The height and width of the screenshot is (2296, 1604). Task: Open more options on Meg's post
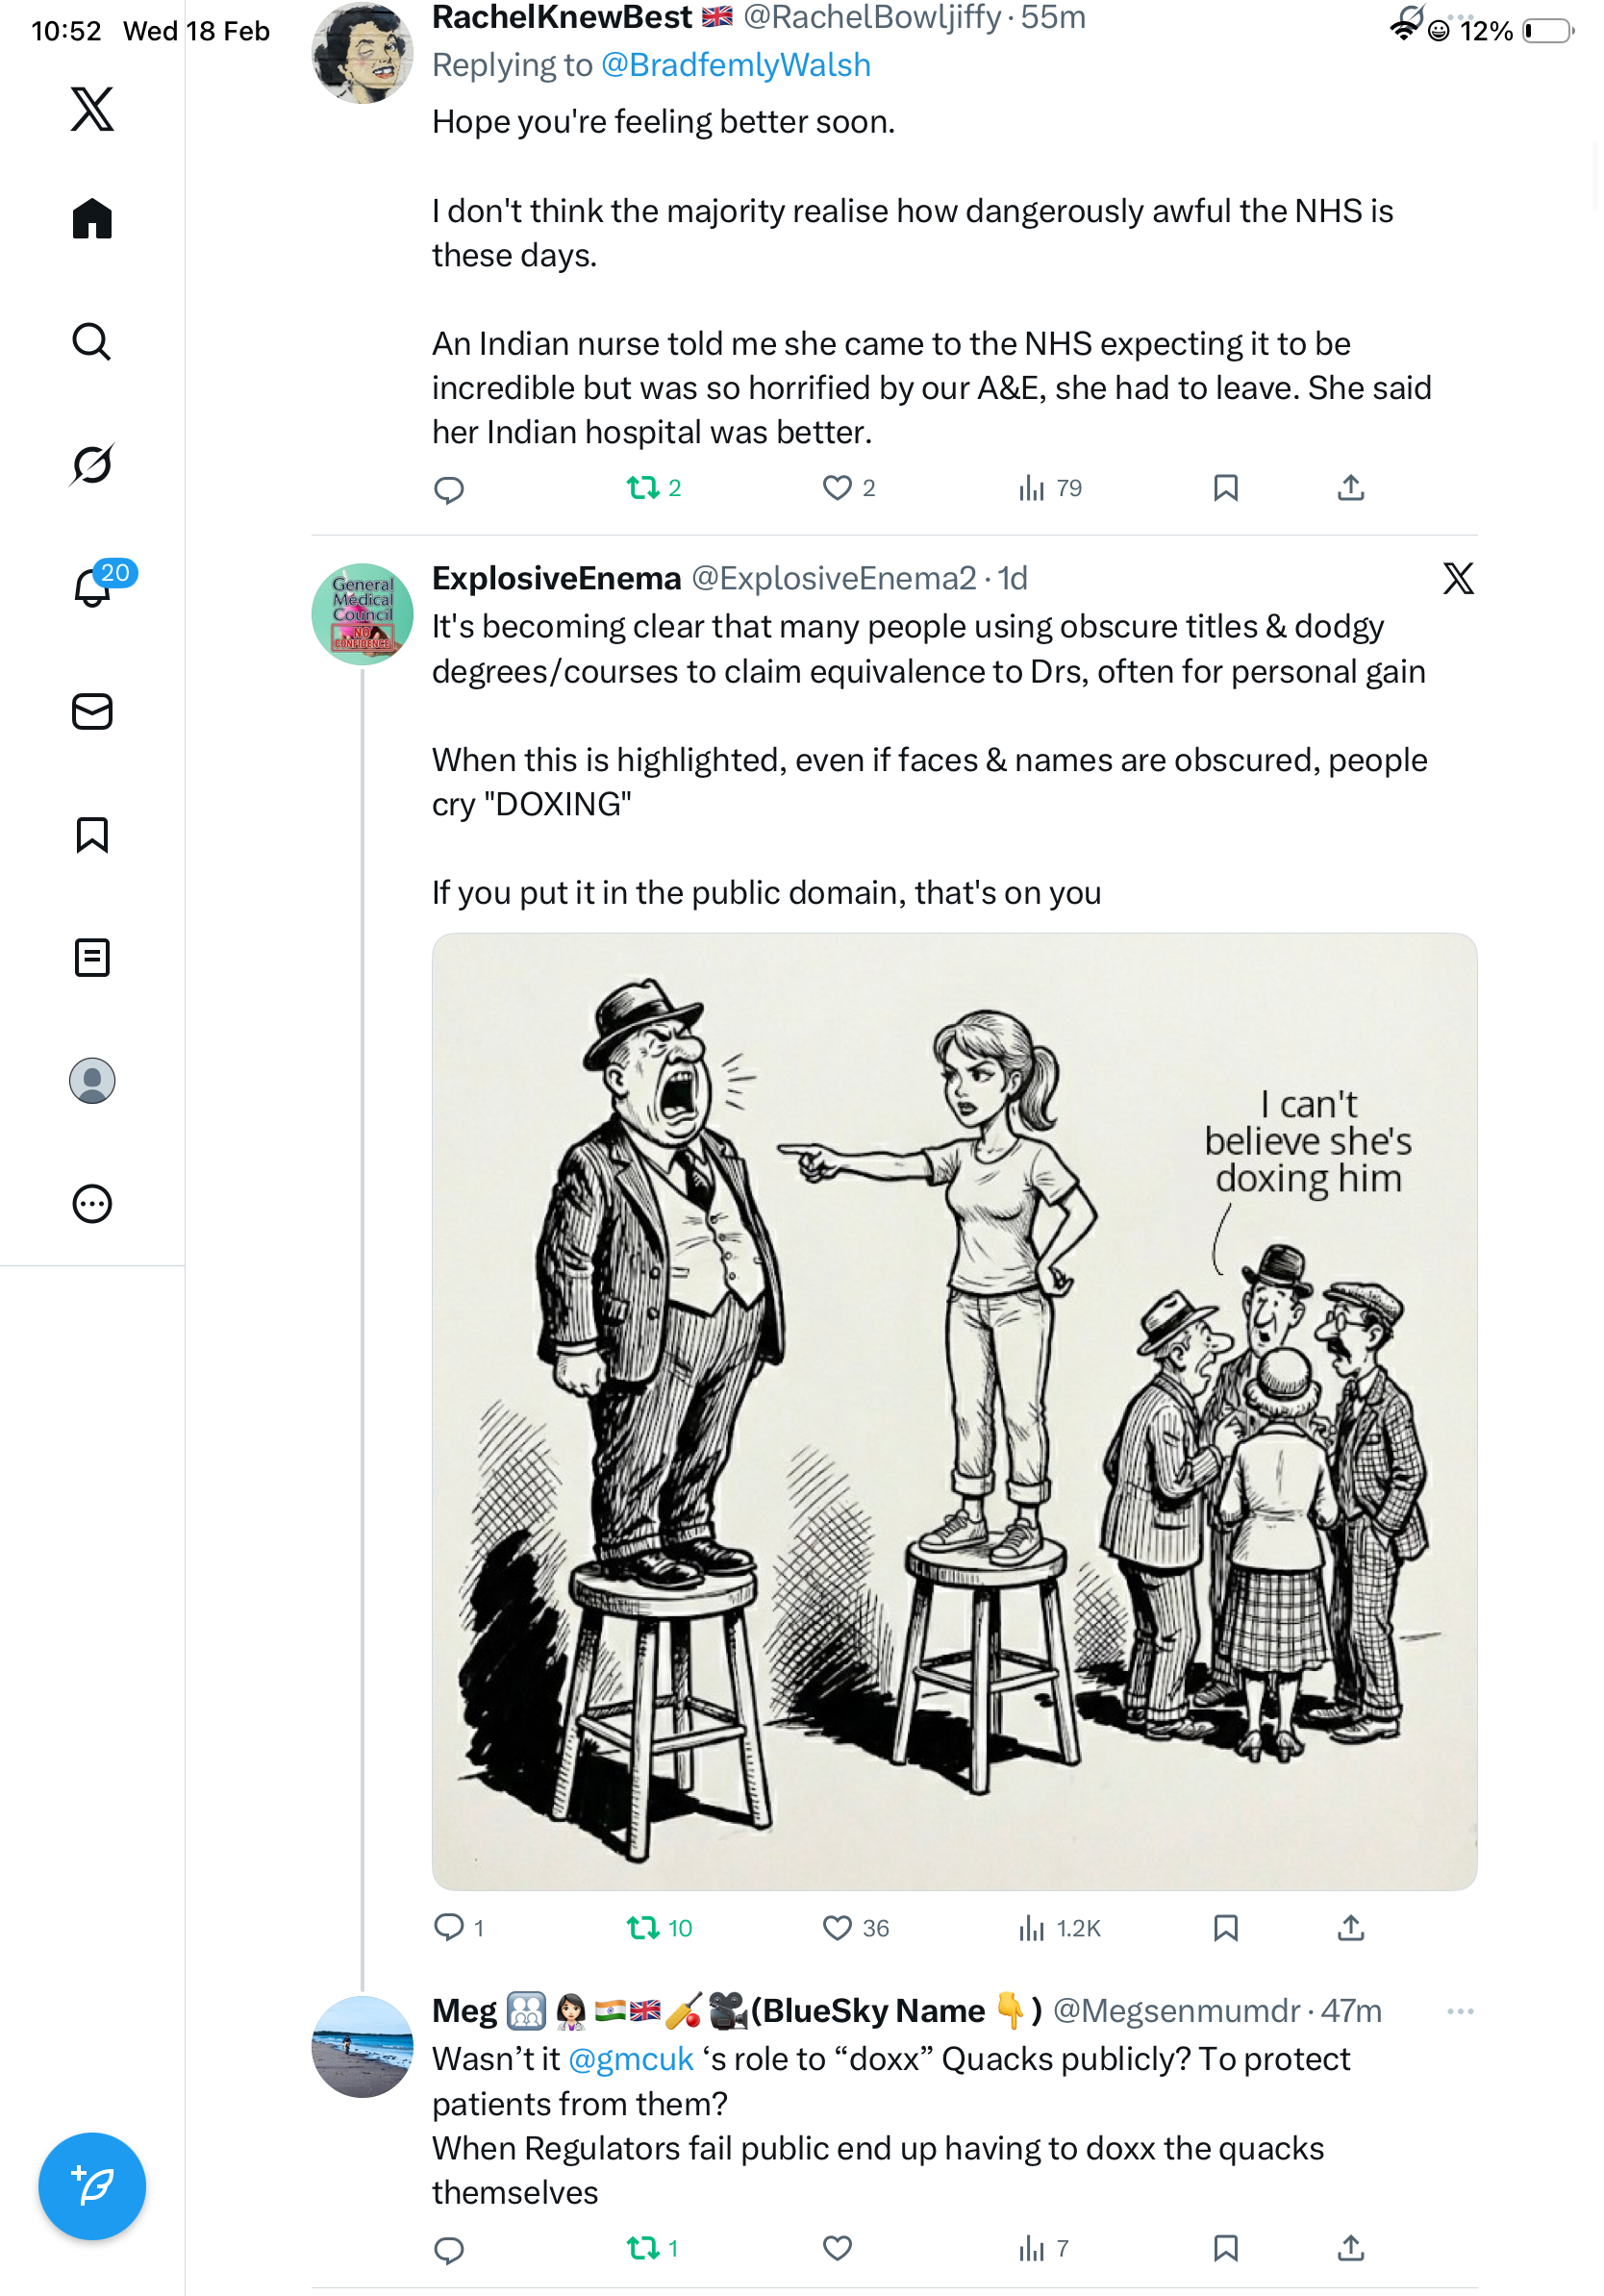(1460, 2011)
